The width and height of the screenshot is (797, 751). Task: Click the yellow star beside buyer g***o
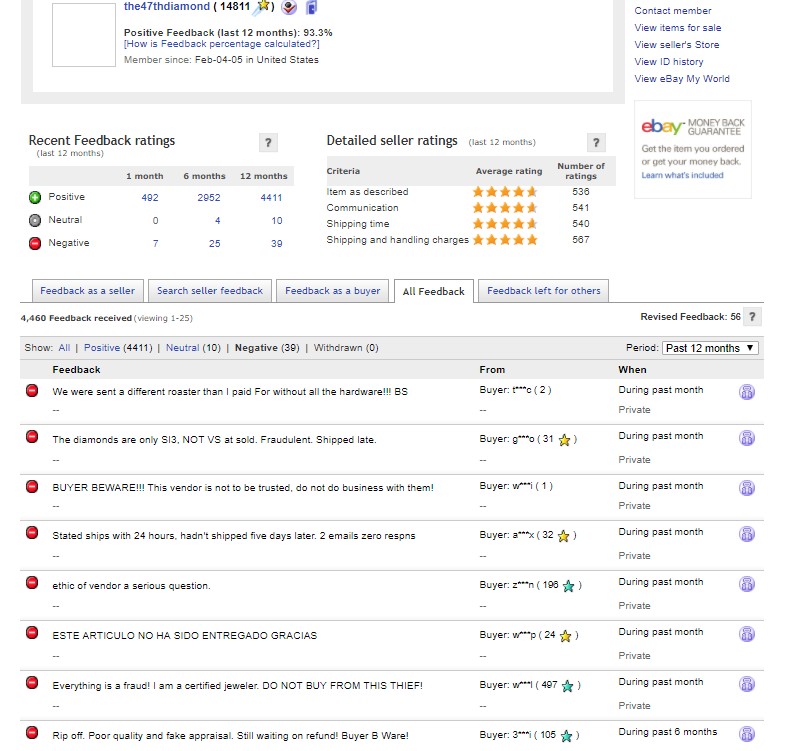click(x=564, y=440)
